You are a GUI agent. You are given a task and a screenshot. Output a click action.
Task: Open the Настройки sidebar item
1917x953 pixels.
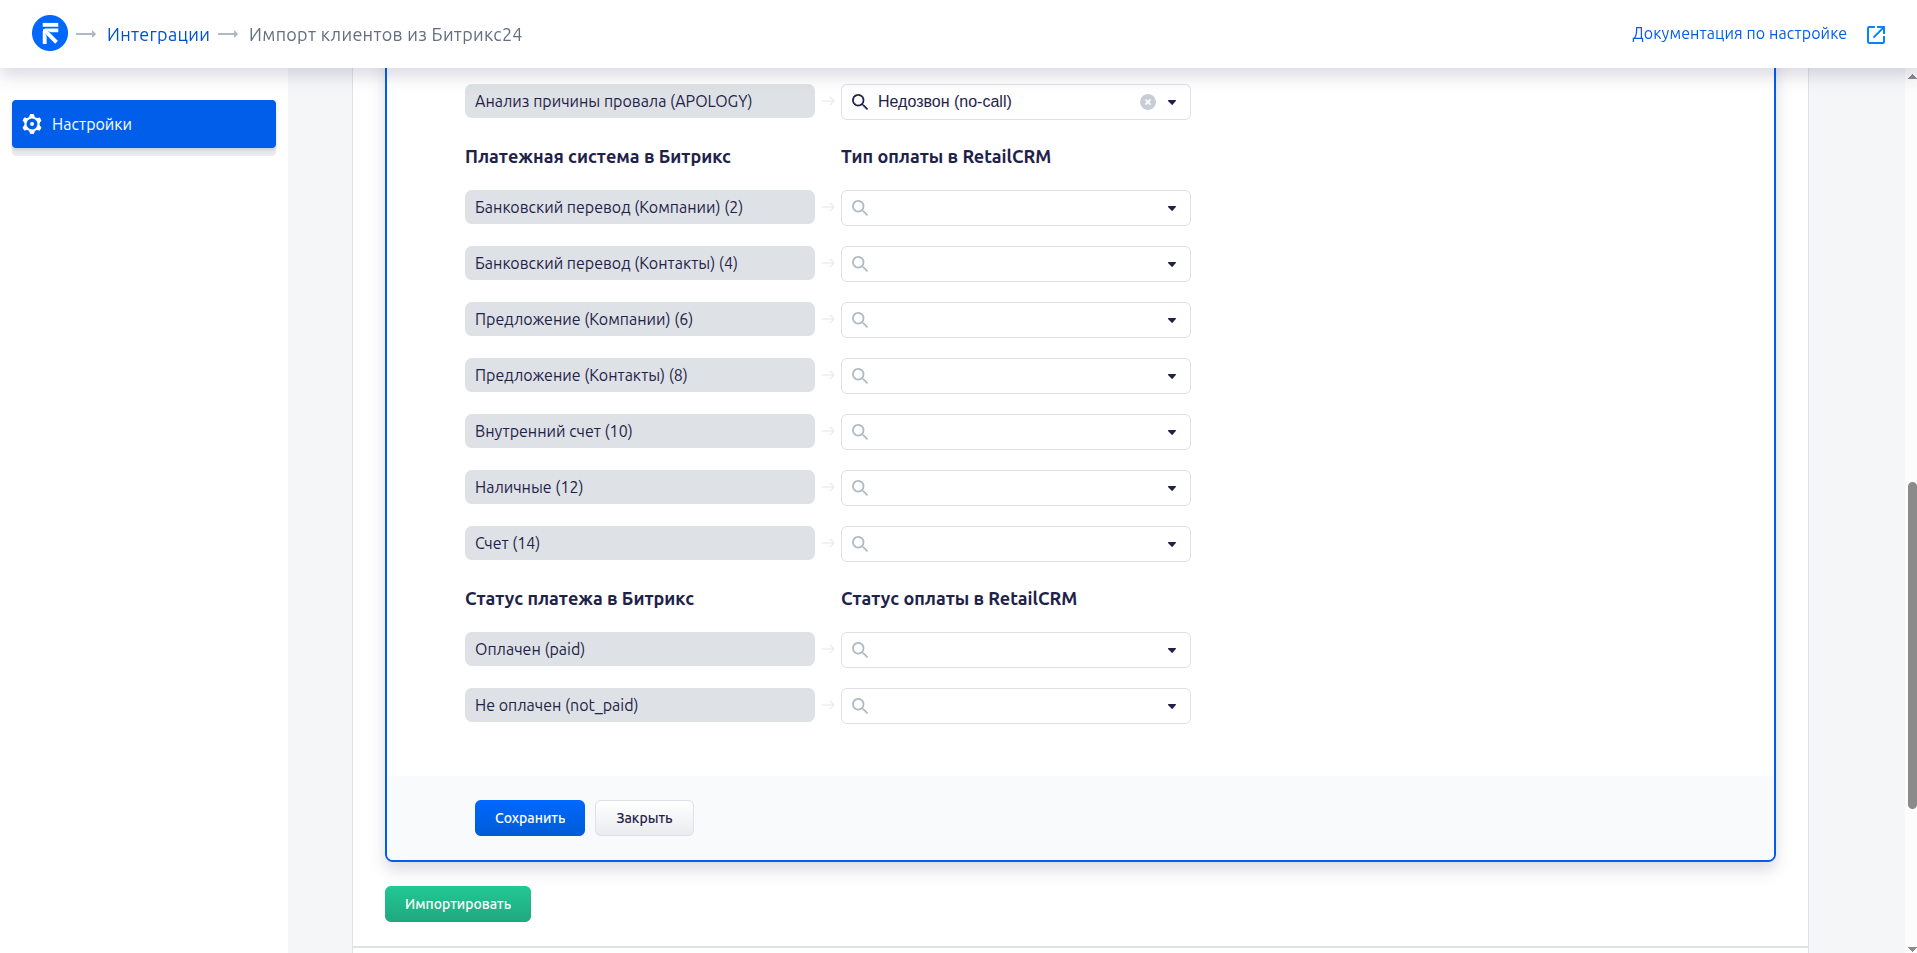tap(144, 124)
